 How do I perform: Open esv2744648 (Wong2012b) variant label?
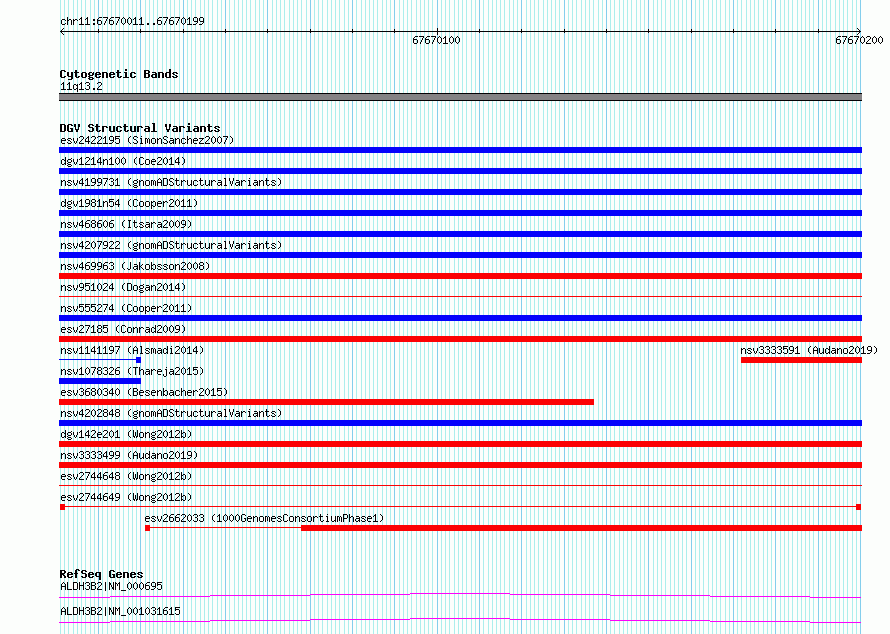pos(126,476)
